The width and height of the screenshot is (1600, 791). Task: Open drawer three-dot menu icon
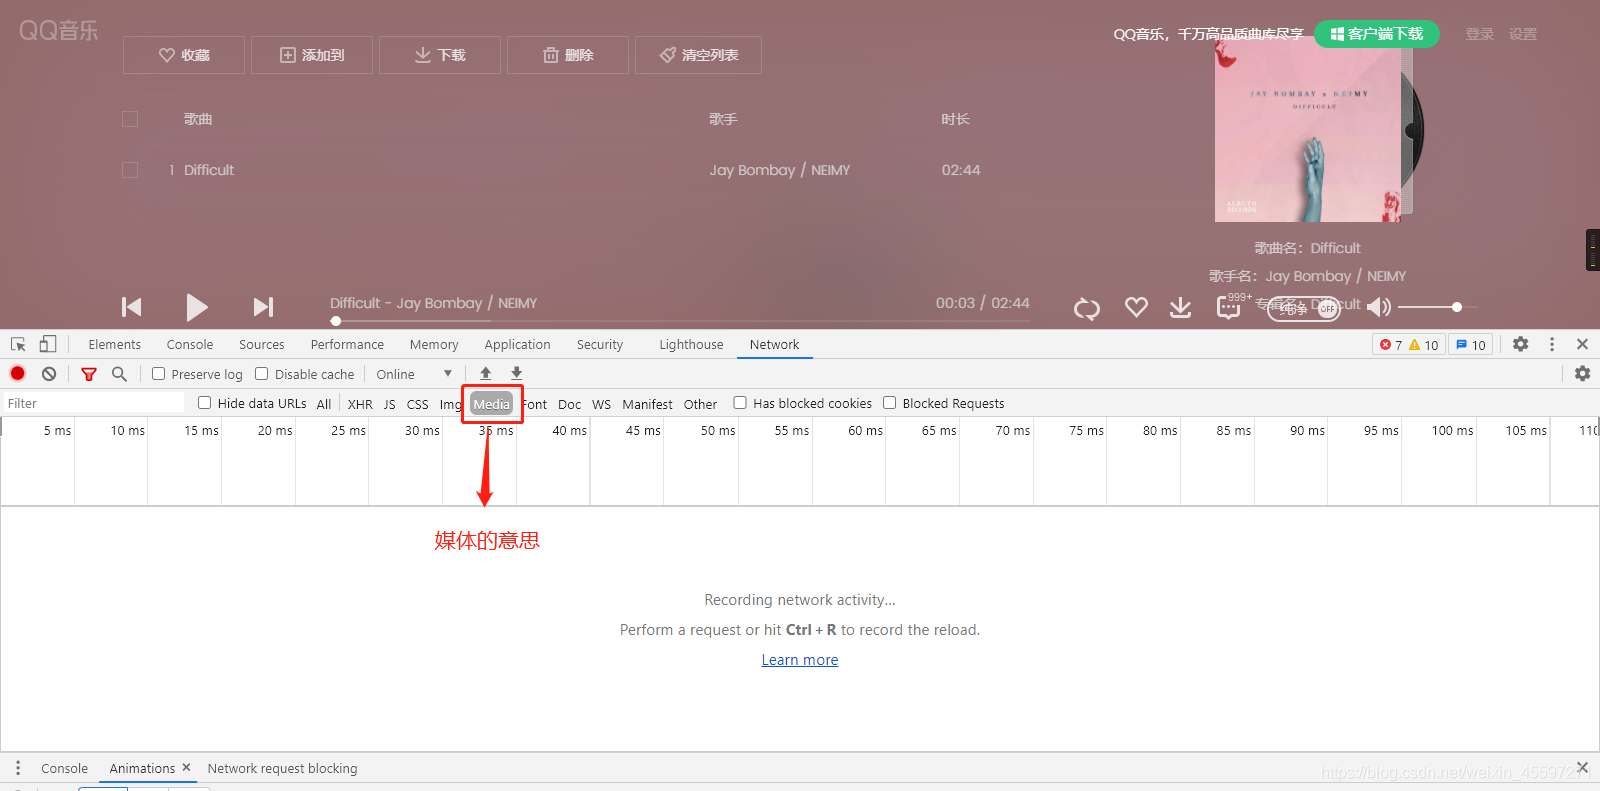coord(18,768)
